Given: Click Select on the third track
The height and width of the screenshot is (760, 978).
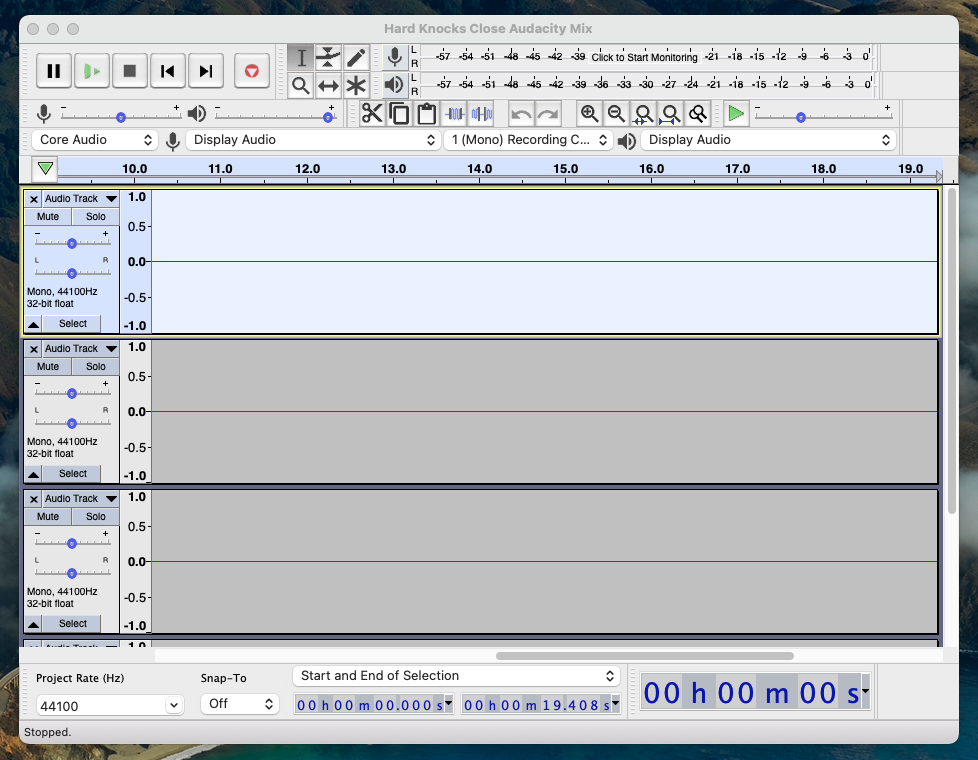Looking at the screenshot, I should (x=72, y=624).
